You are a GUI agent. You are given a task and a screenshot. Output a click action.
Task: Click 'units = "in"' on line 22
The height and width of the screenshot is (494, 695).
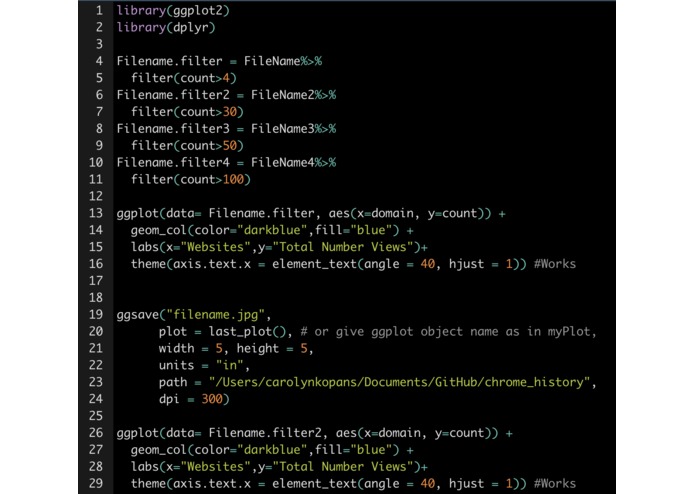(x=201, y=366)
